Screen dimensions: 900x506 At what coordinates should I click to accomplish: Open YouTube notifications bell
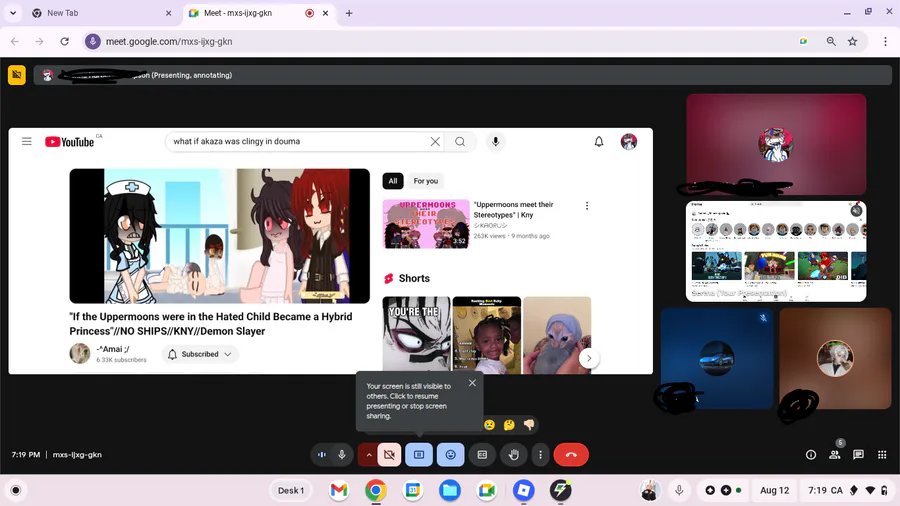click(599, 142)
